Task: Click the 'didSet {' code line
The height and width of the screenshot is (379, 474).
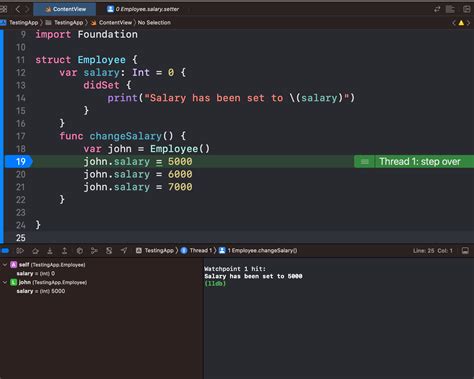Action: pyautogui.click(x=107, y=85)
